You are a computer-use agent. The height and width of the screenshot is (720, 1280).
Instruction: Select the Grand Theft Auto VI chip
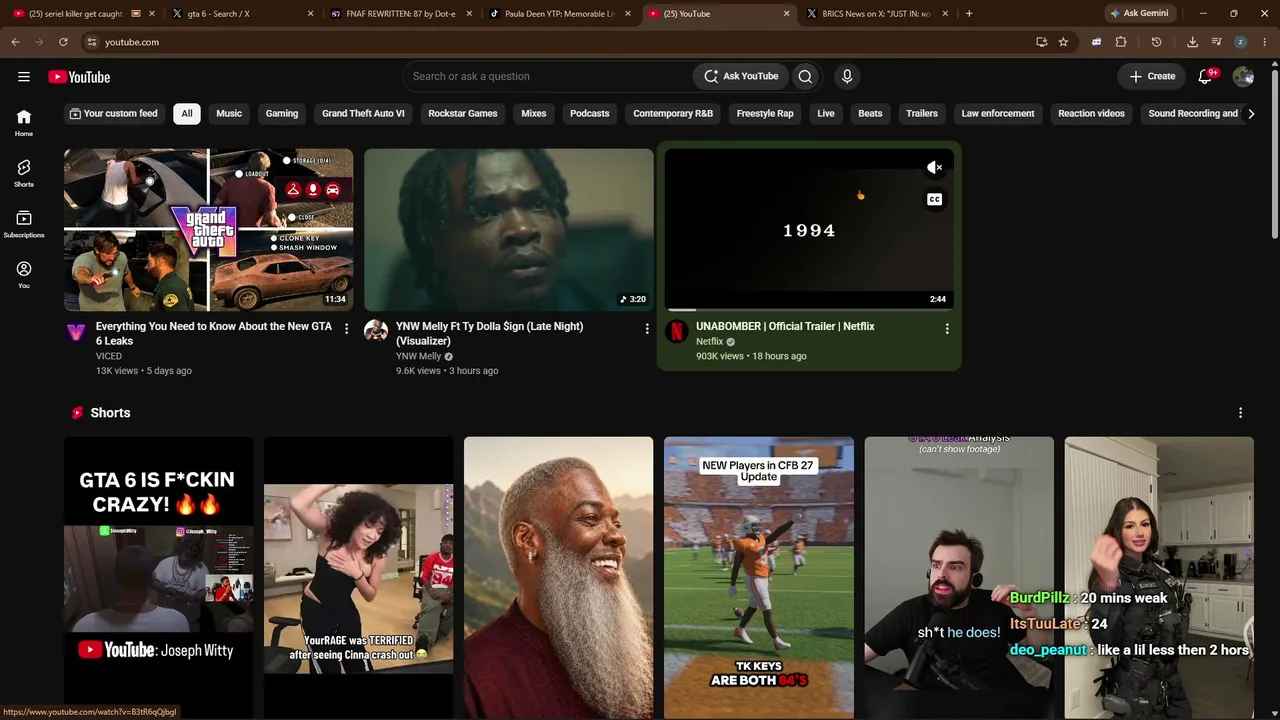(363, 113)
